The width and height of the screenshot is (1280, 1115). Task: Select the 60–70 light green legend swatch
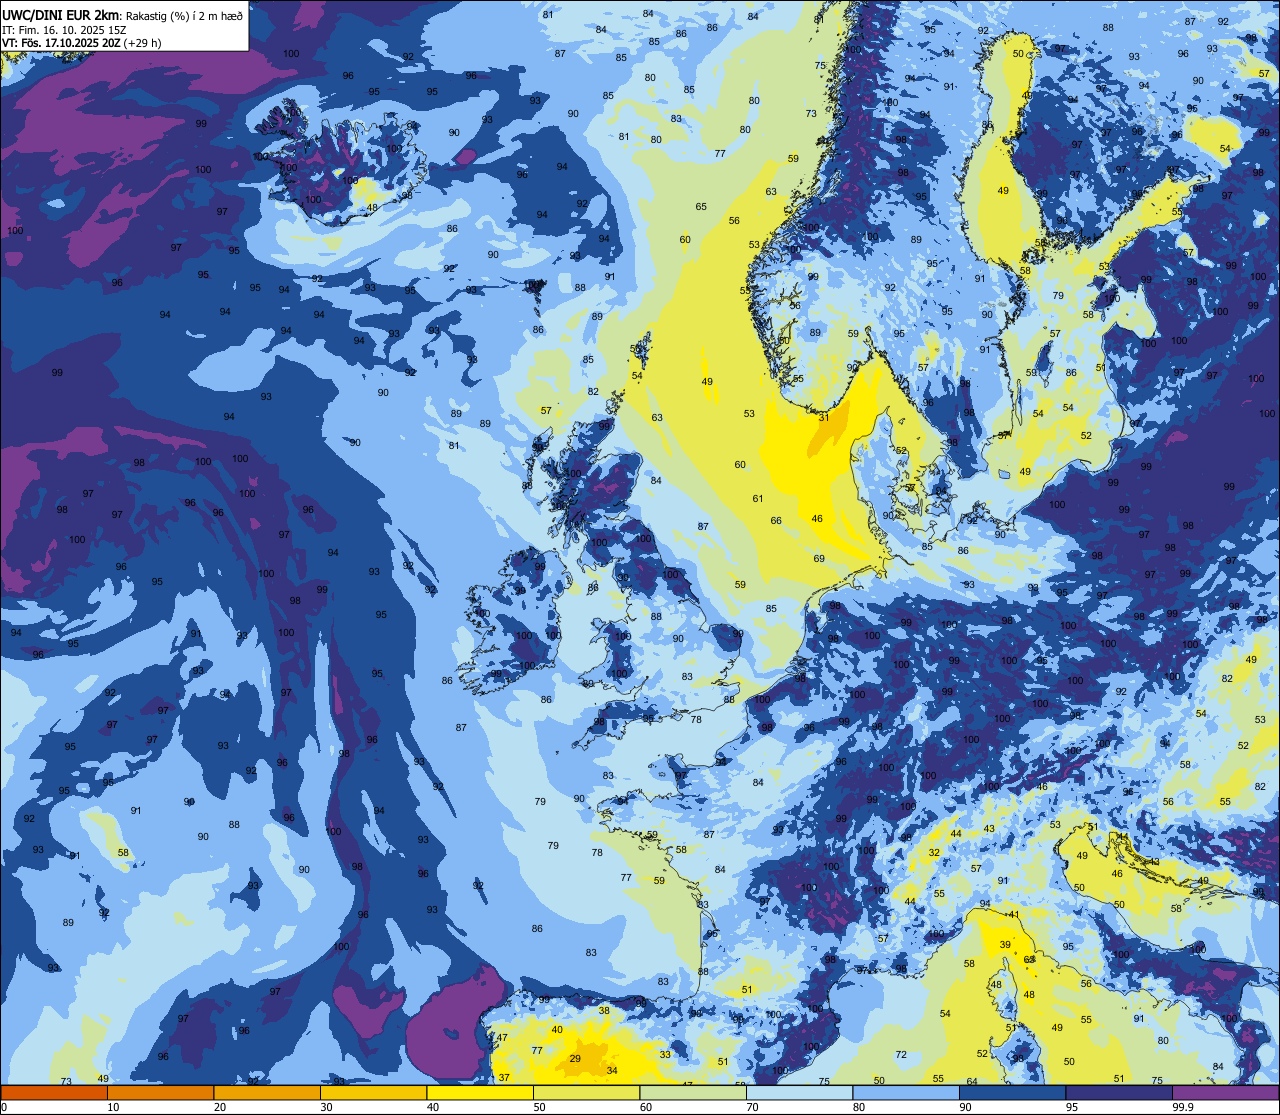(693, 1092)
